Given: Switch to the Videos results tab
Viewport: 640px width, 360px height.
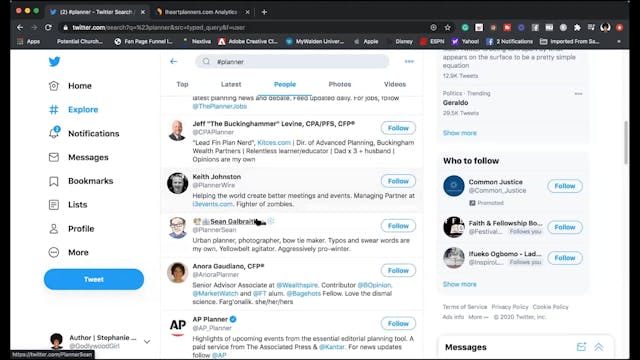Looking at the screenshot, I should [395, 84].
